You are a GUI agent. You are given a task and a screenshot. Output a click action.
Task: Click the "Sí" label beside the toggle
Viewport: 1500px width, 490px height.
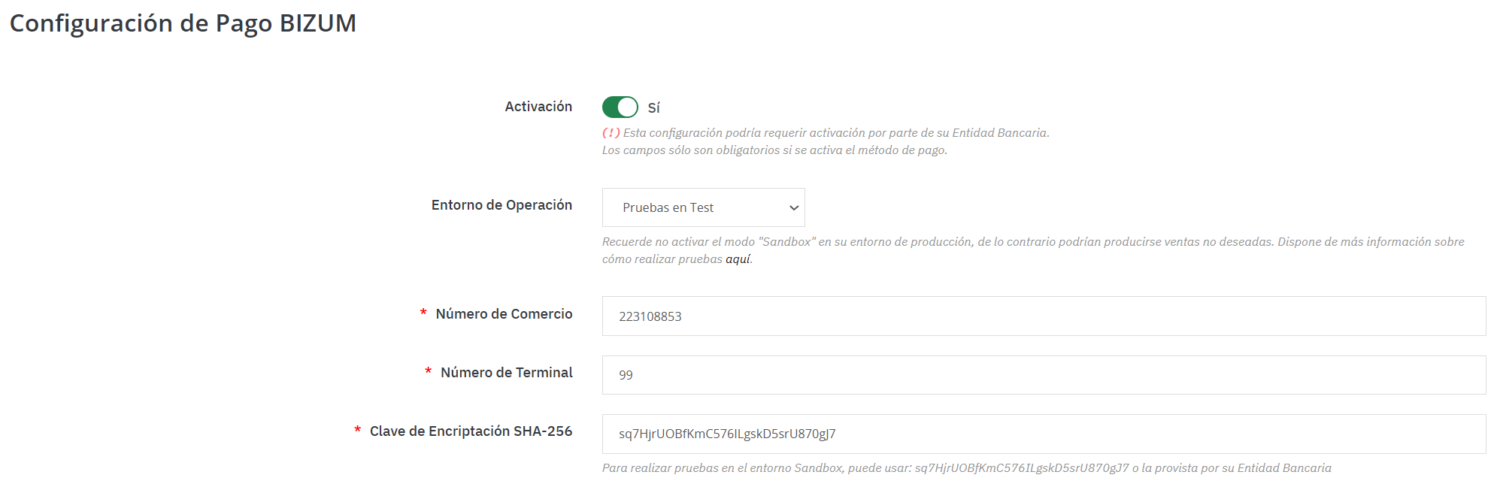point(654,107)
